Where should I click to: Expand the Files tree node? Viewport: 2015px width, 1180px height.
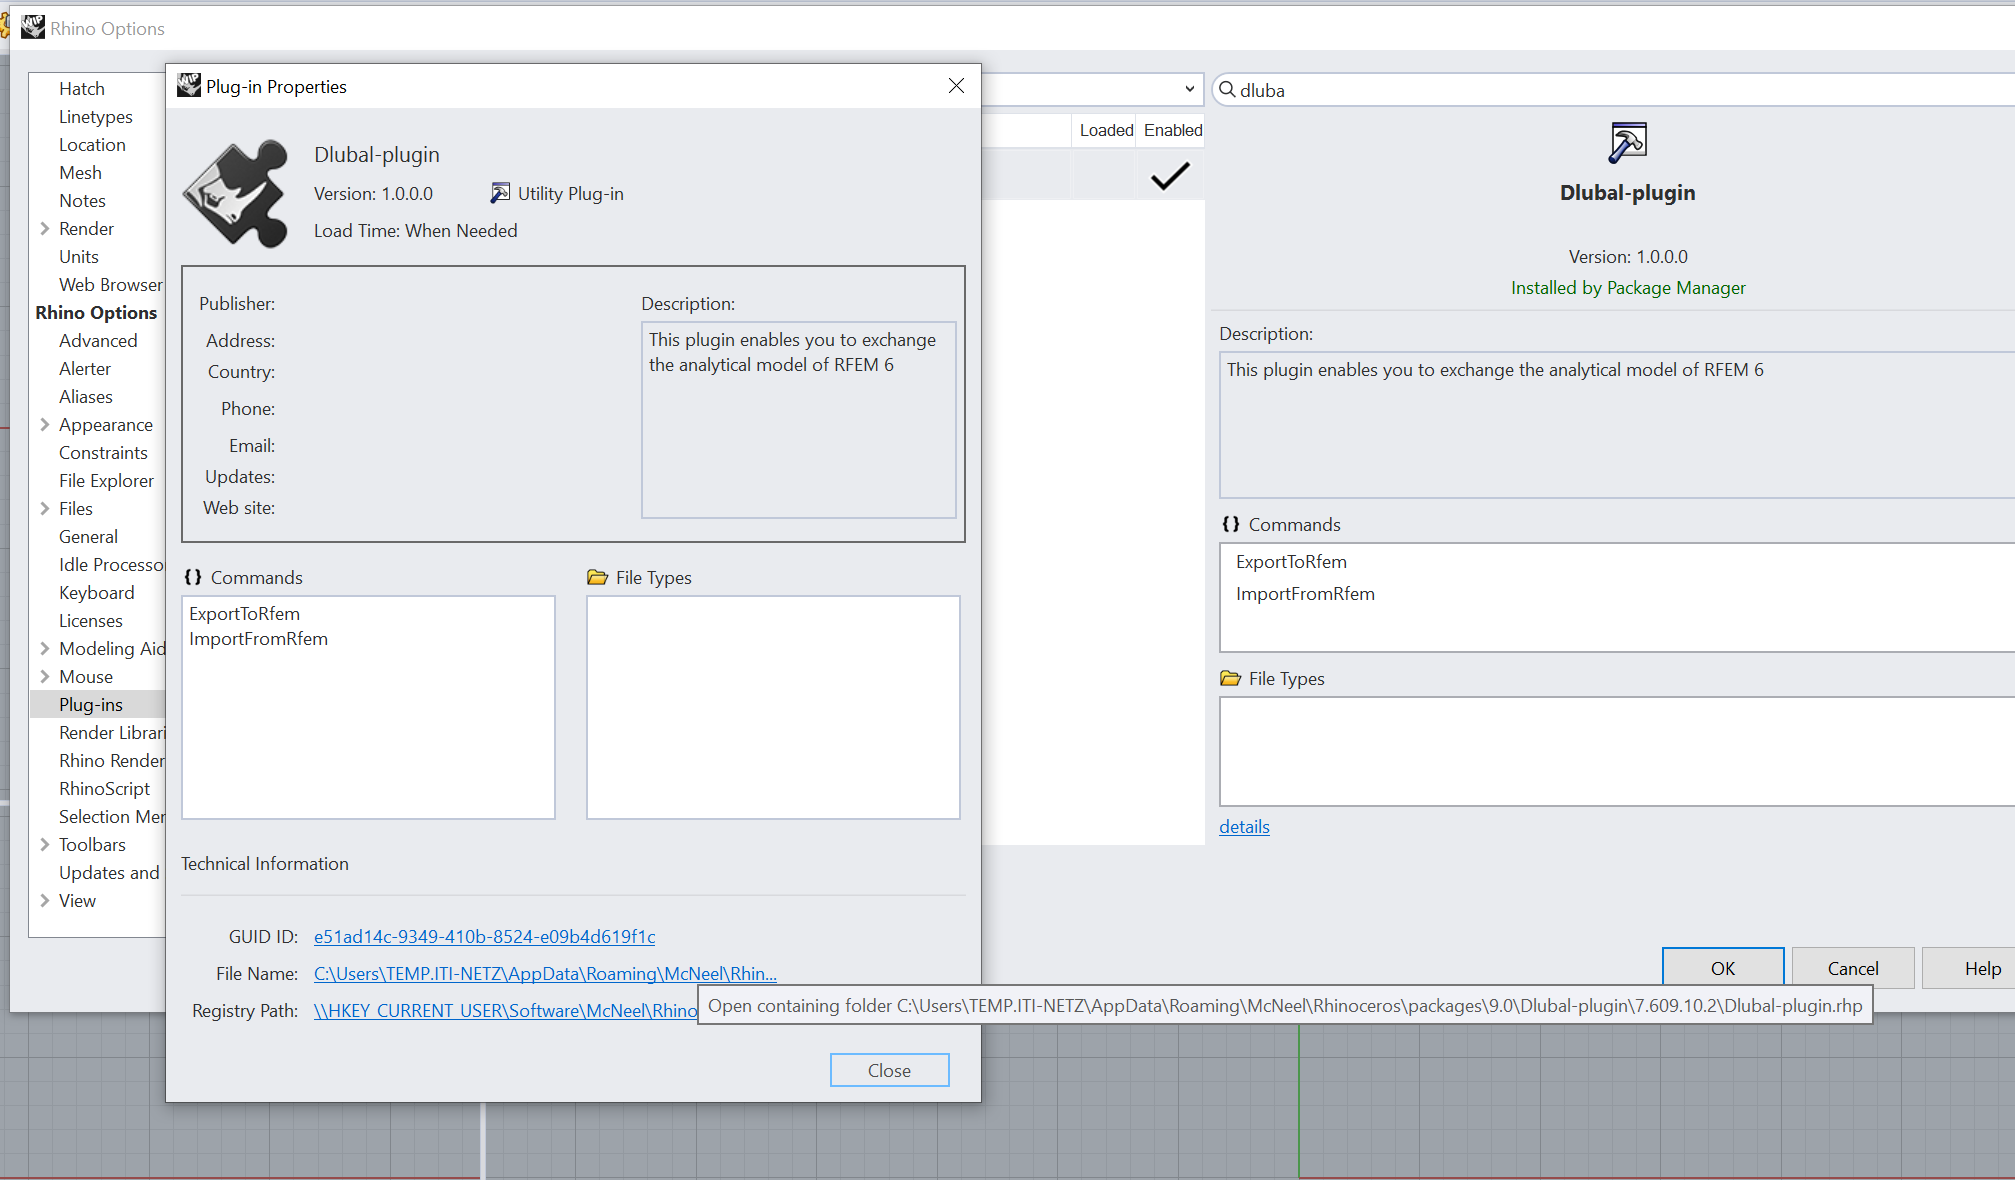45,509
